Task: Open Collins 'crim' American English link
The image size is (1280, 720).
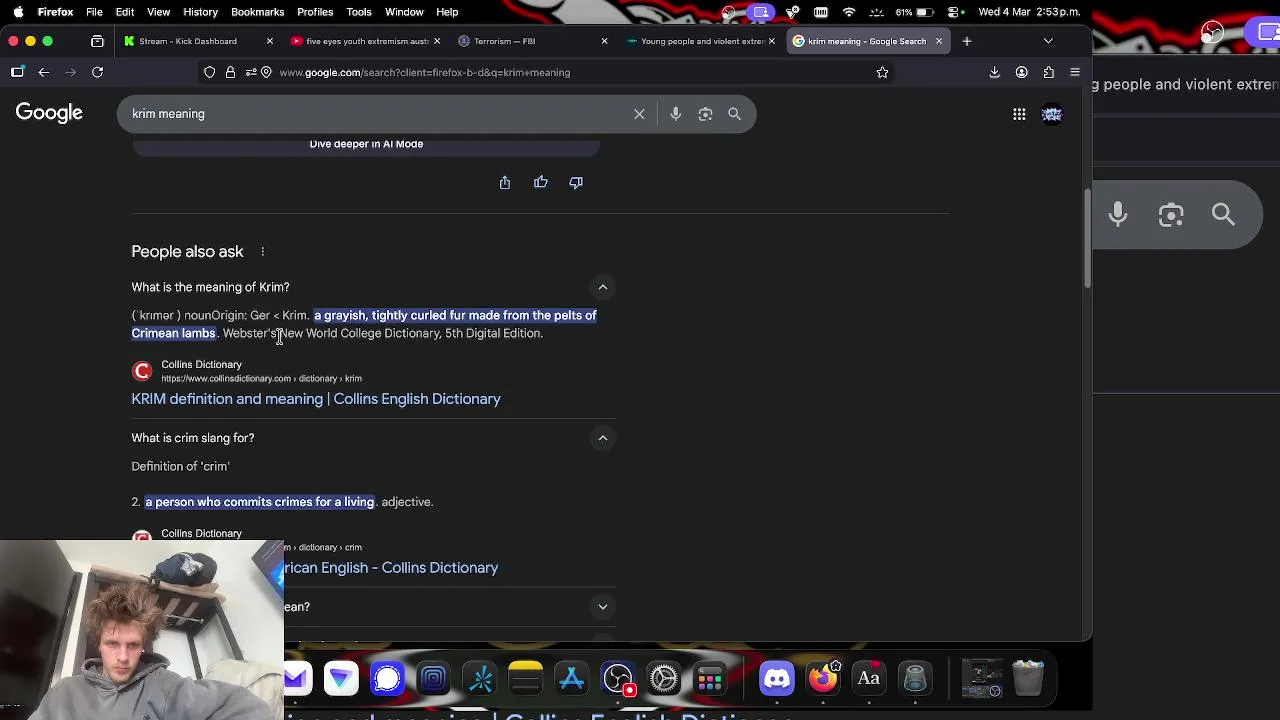Action: pyautogui.click(x=391, y=568)
